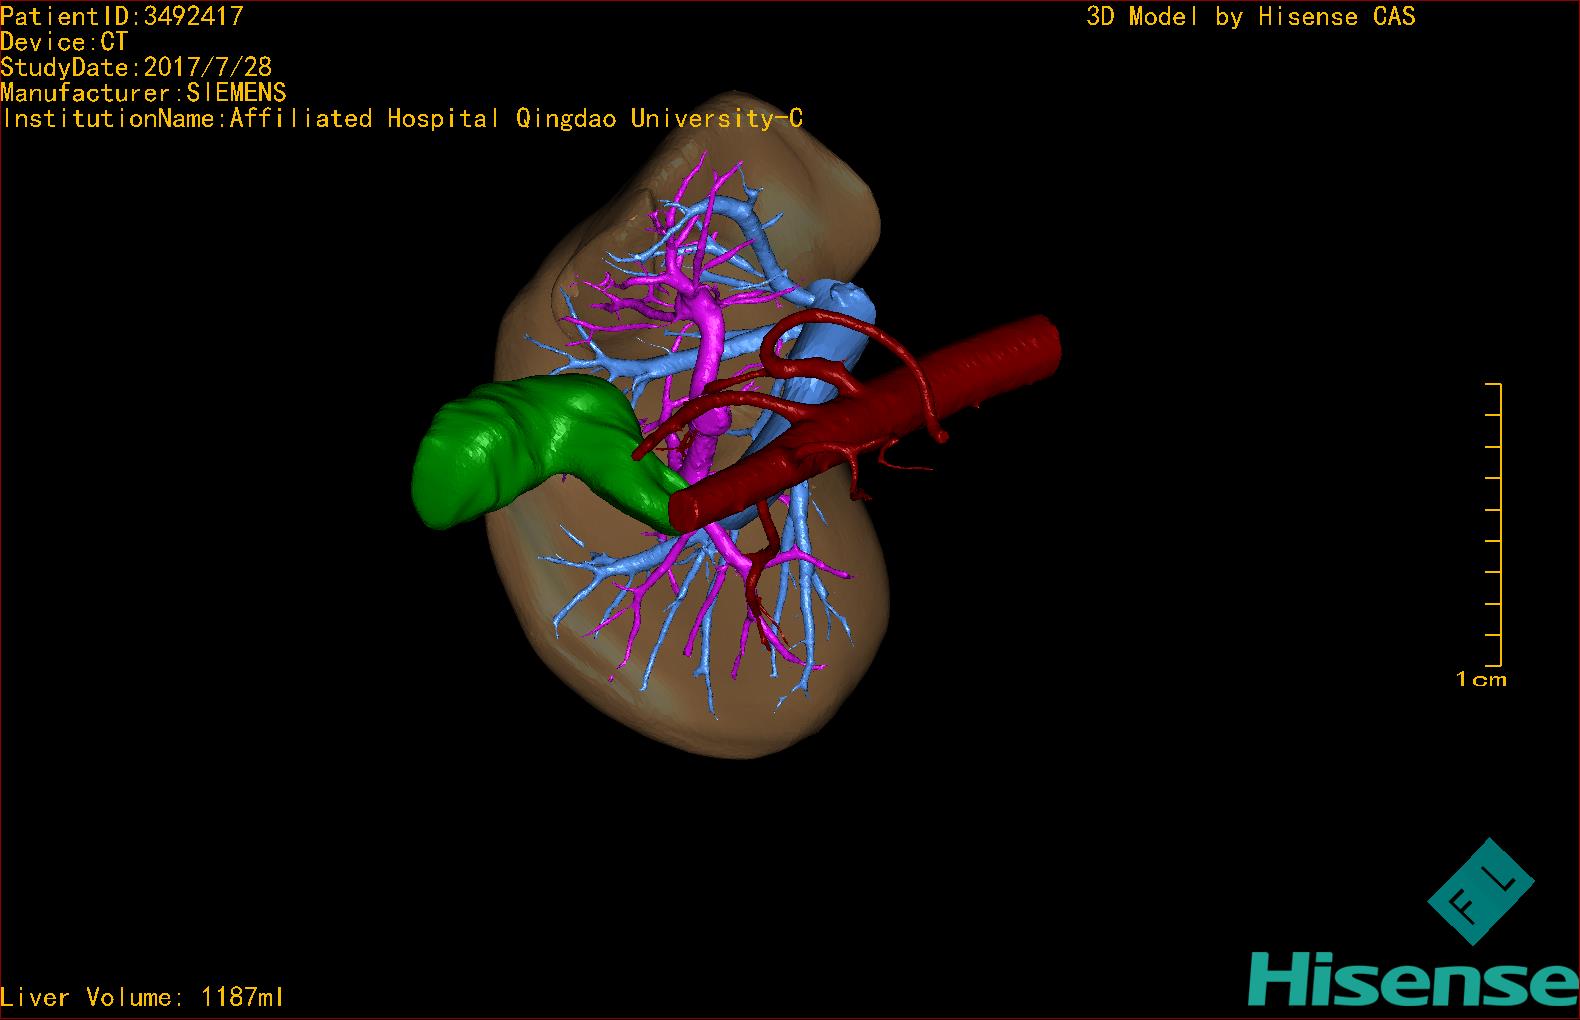Select the Manufacturer:SIEMENS text
The width and height of the screenshot is (1580, 1020).
click(143, 93)
